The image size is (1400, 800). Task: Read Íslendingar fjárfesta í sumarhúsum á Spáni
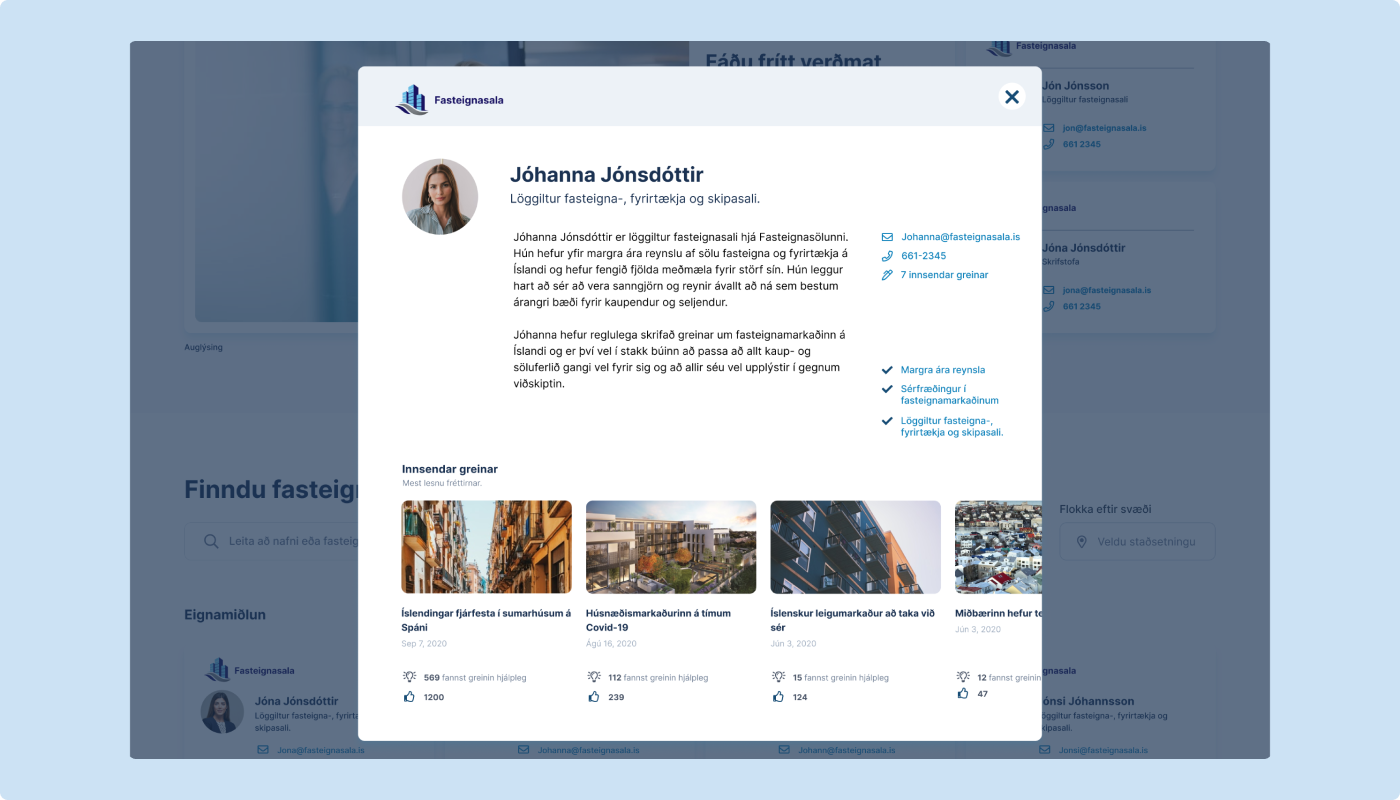tap(486, 620)
